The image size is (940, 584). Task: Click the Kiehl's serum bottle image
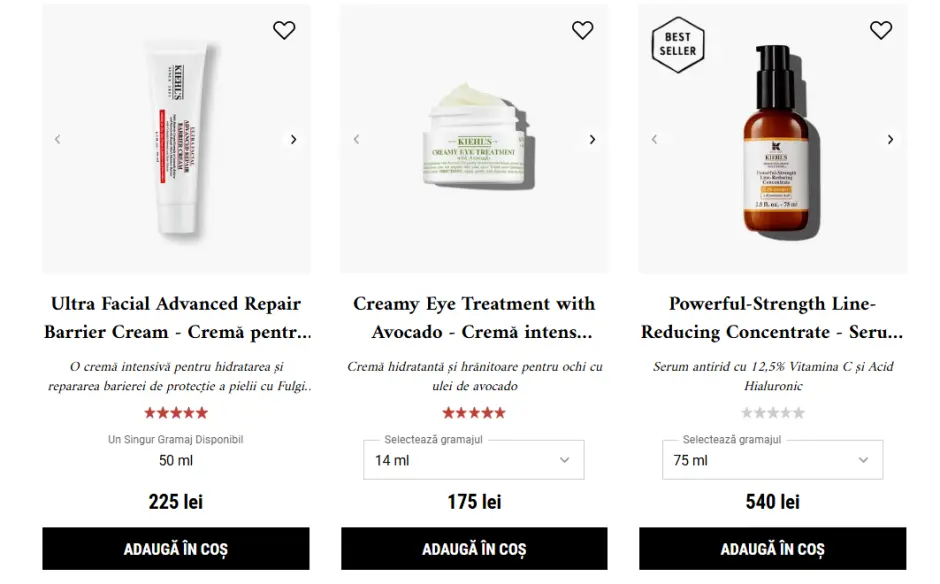tap(775, 140)
